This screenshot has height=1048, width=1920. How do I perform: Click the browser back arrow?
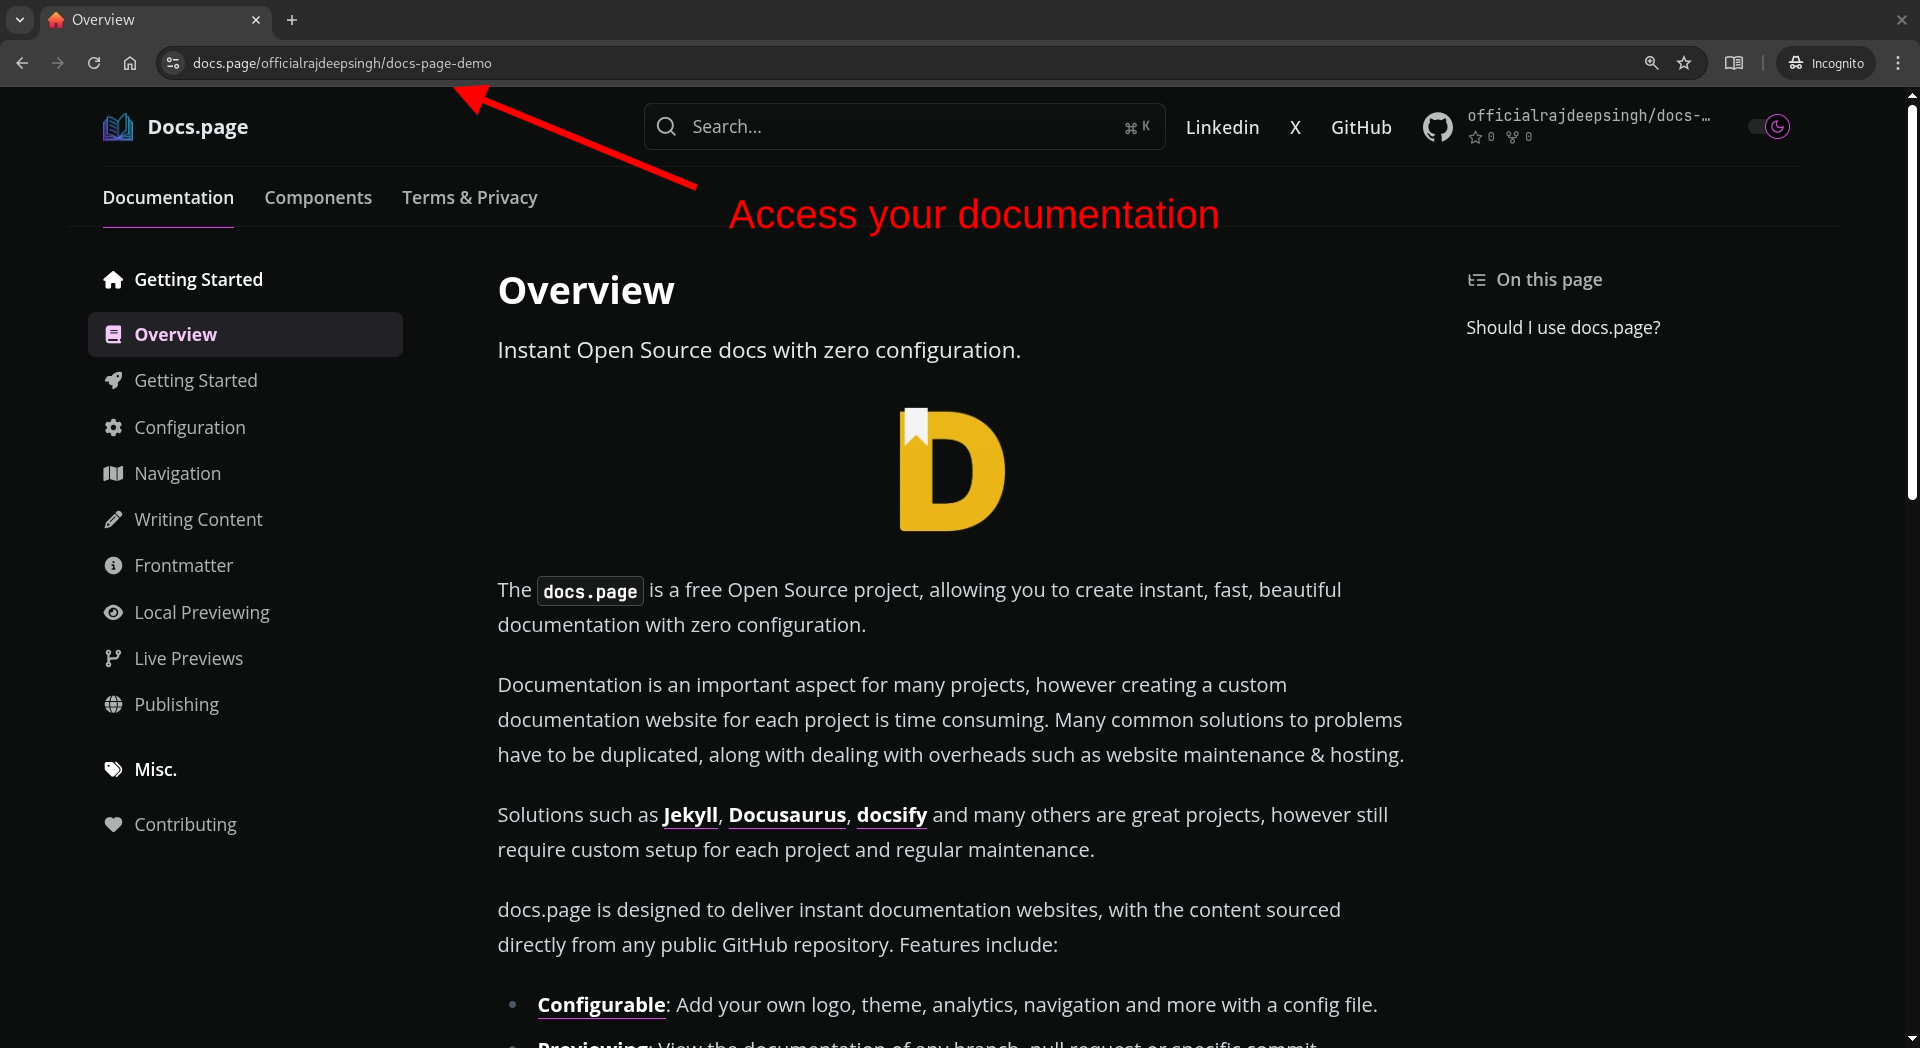tap(22, 63)
